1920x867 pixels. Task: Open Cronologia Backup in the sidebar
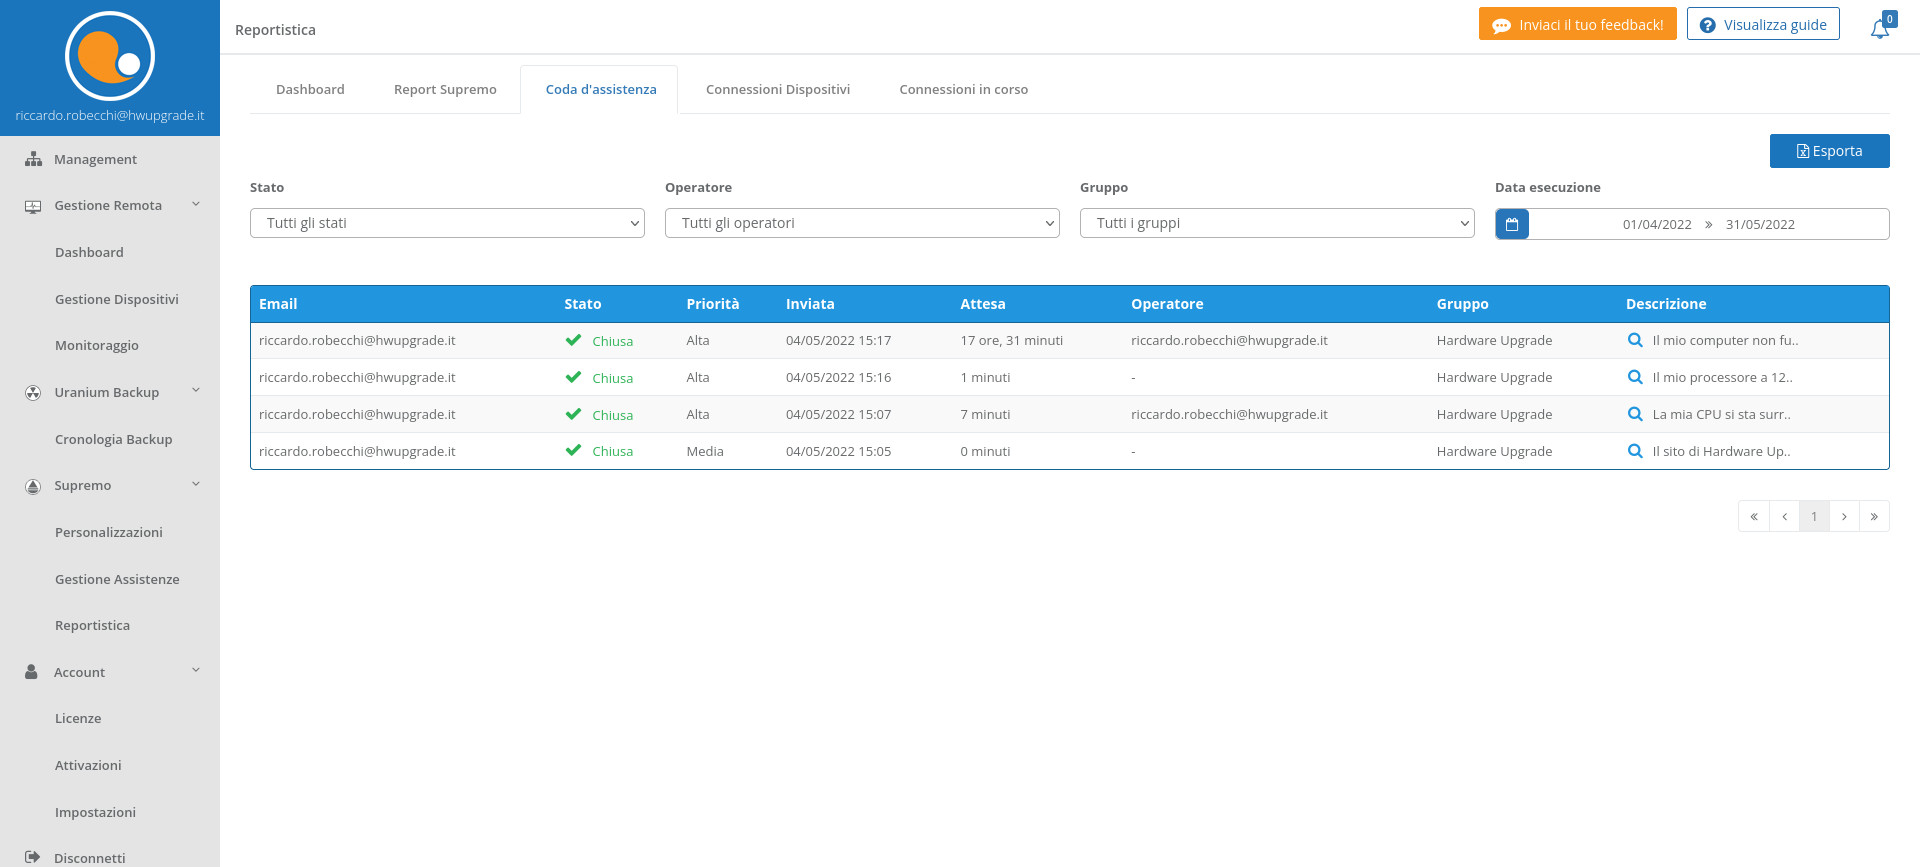point(114,439)
